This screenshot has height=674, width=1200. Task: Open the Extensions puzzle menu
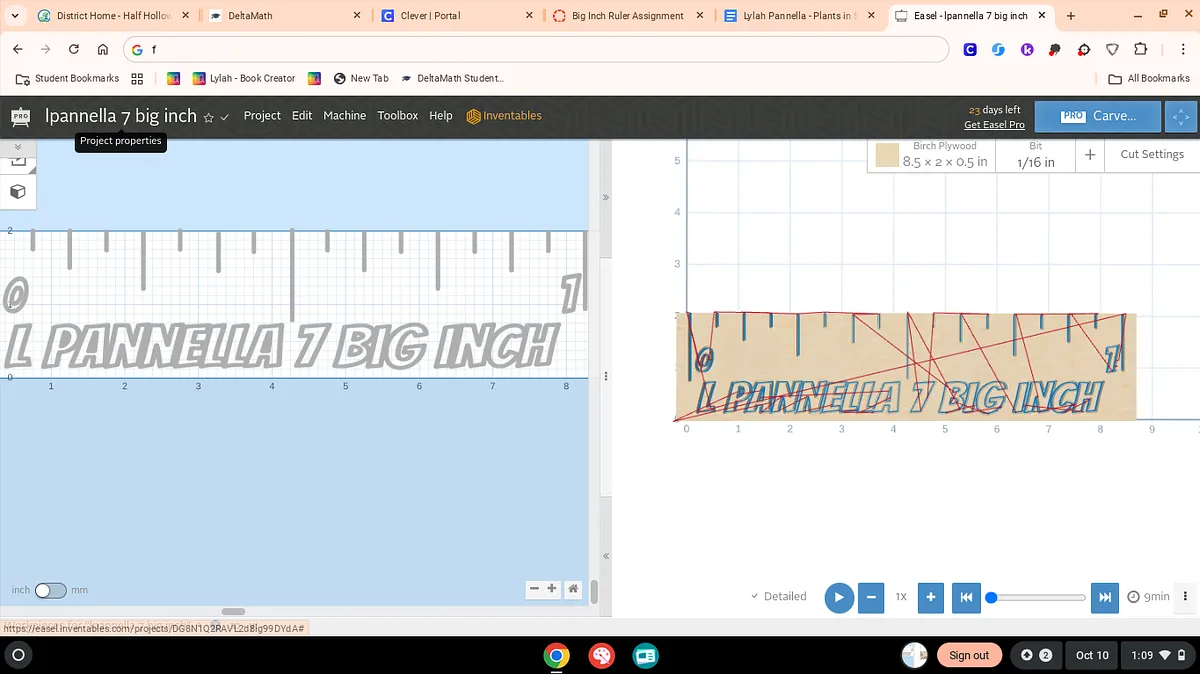click(1141, 49)
